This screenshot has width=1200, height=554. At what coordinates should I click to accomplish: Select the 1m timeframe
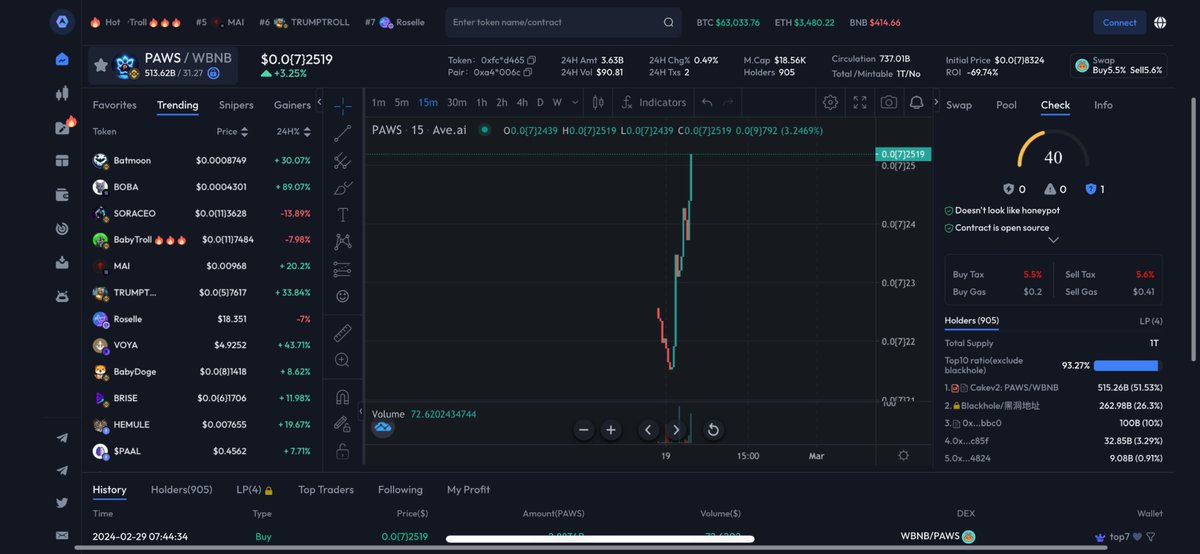pos(379,102)
